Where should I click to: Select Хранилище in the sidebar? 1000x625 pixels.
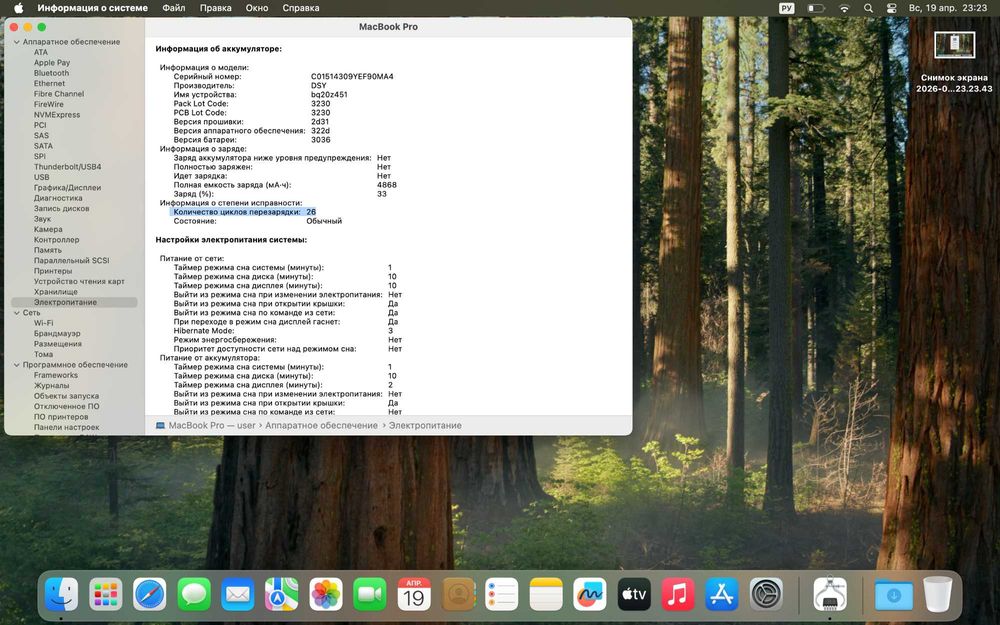pos(55,292)
